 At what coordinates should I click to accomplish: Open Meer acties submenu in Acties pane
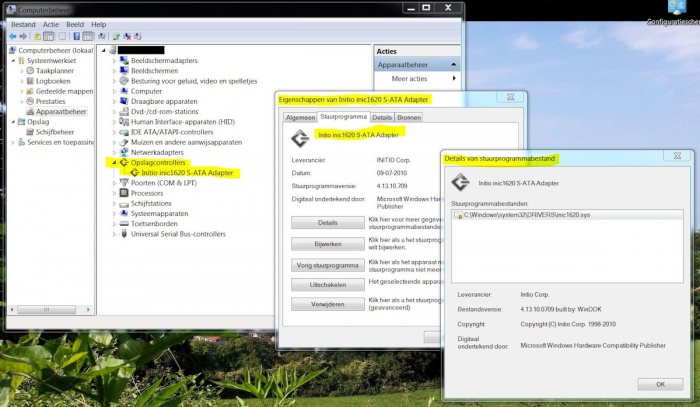click(417, 79)
